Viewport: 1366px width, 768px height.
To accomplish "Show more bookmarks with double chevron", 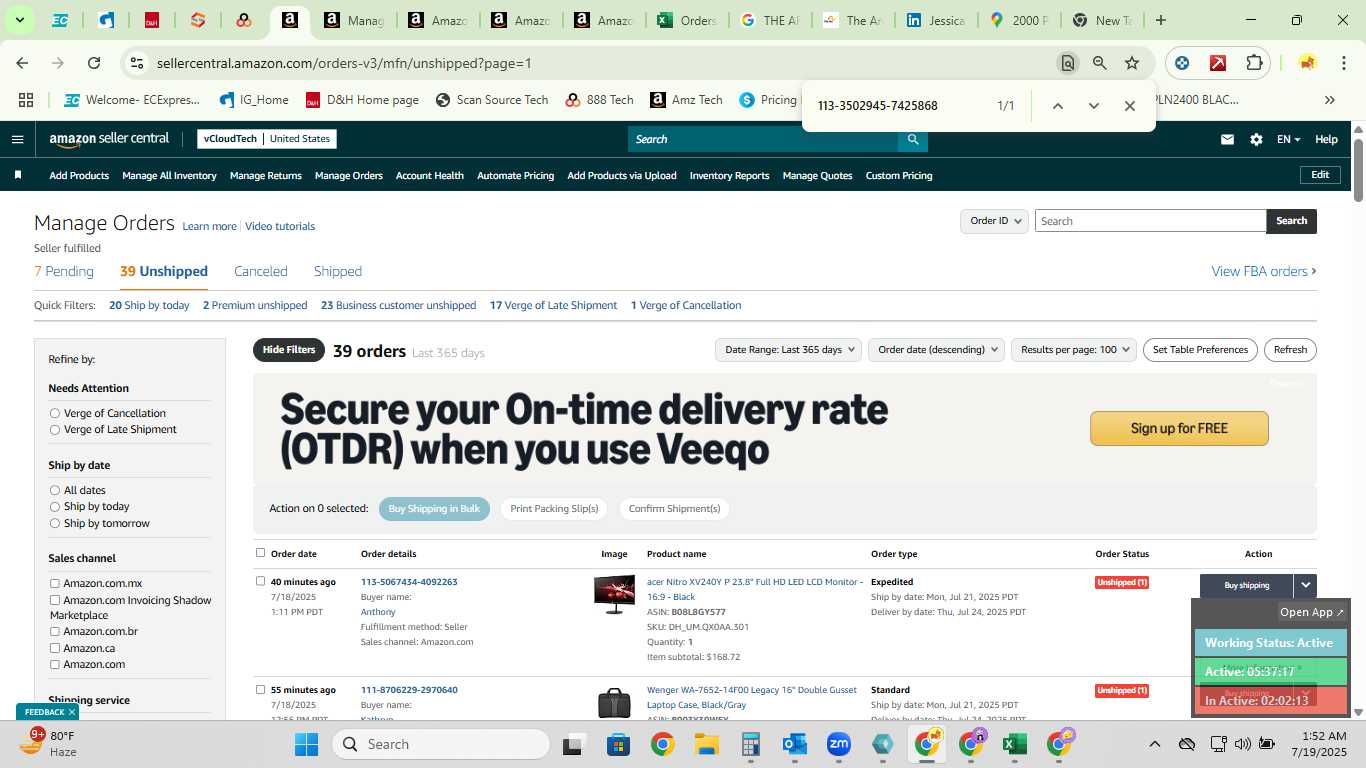I will tap(1329, 100).
